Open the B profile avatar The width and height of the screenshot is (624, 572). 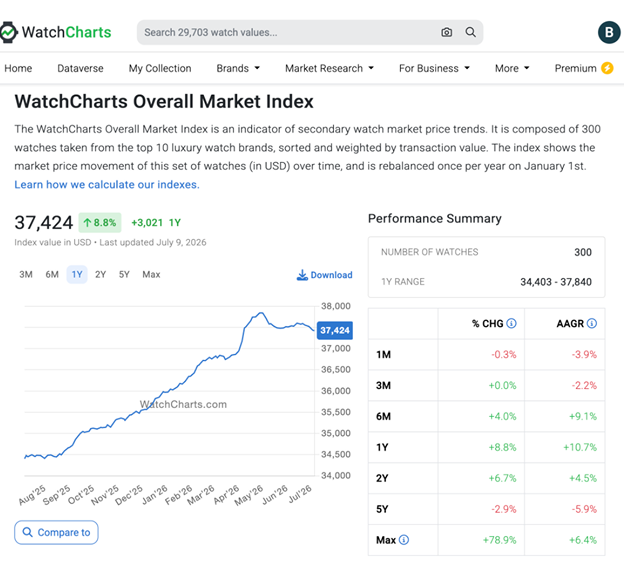tap(609, 32)
